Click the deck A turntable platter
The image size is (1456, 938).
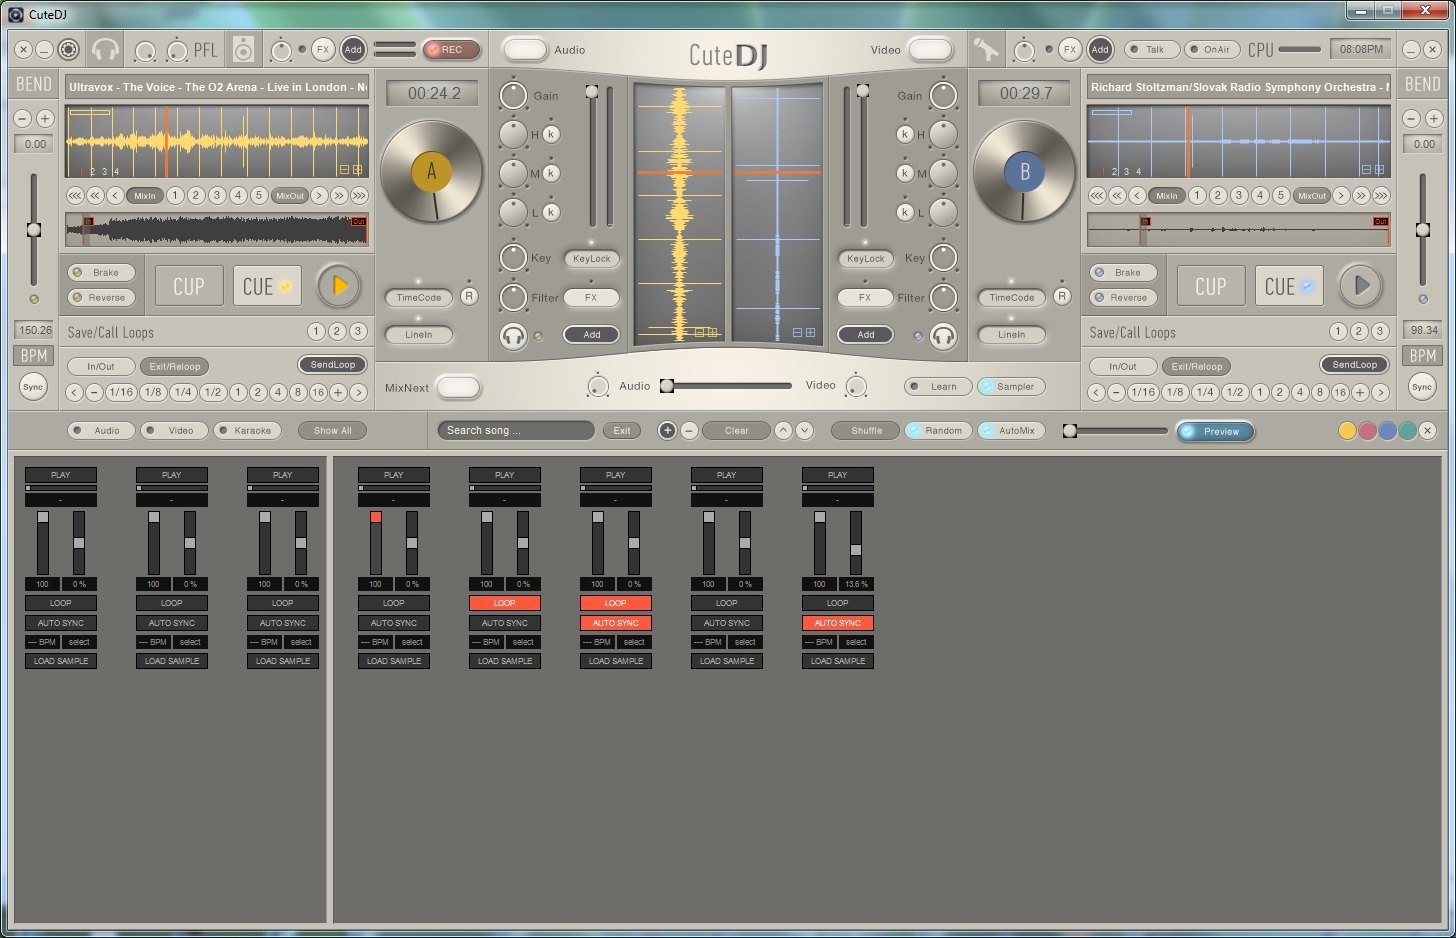tap(432, 172)
